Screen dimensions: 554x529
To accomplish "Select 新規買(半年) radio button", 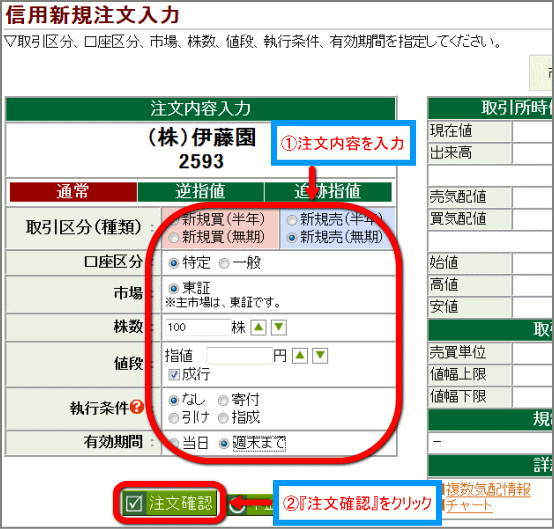I will [173, 221].
